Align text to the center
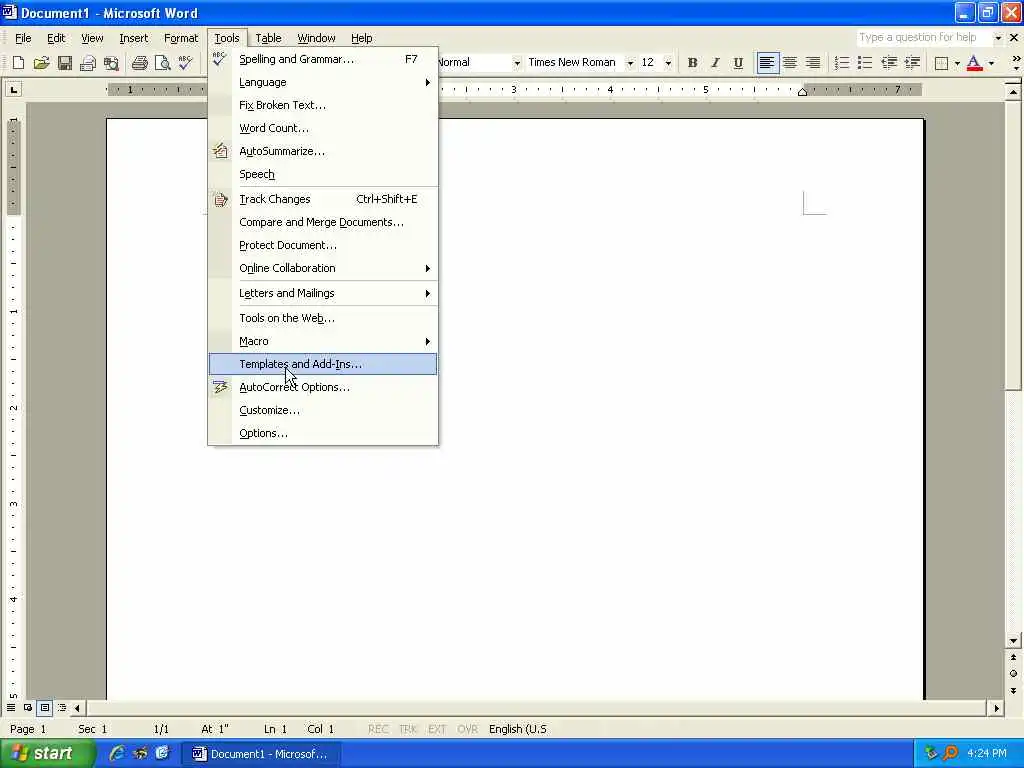The image size is (1024, 768). click(x=790, y=63)
